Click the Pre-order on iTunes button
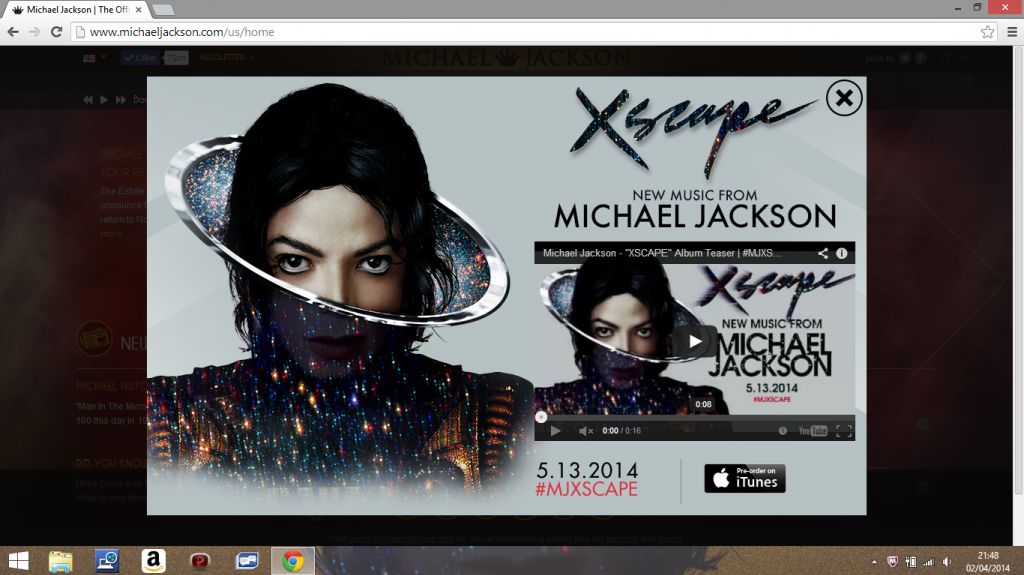The width and height of the screenshot is (1024, 575). click(745, 477)
